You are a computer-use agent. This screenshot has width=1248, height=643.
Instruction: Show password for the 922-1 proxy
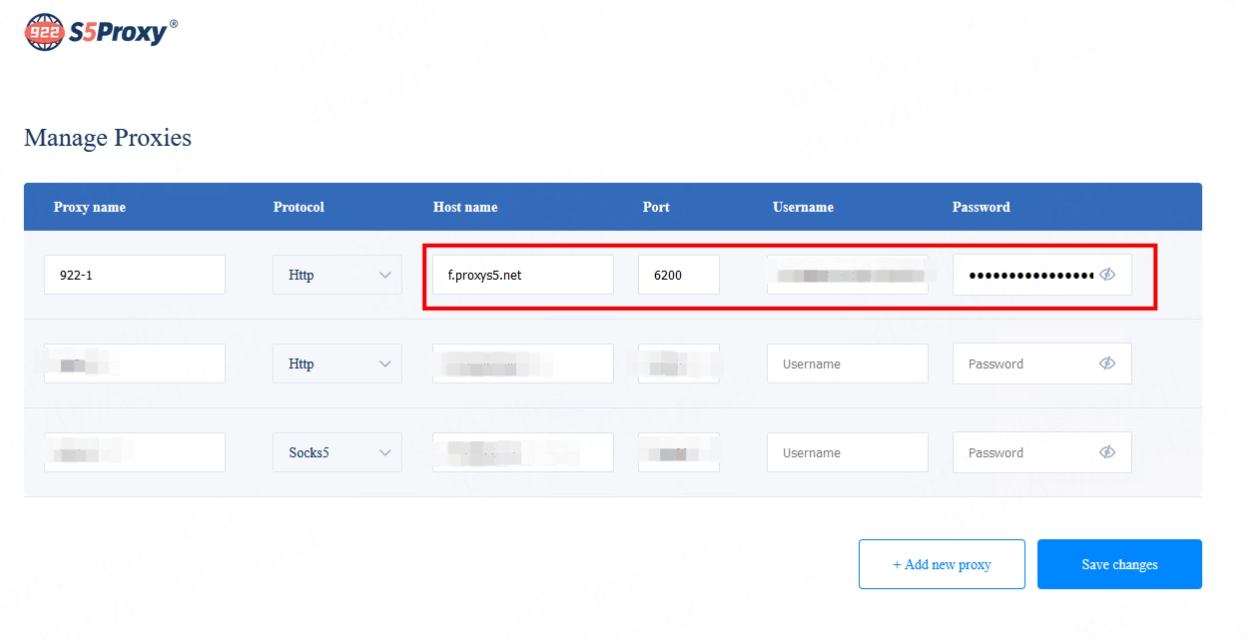pyautogui.click(x=1107, y=275)
